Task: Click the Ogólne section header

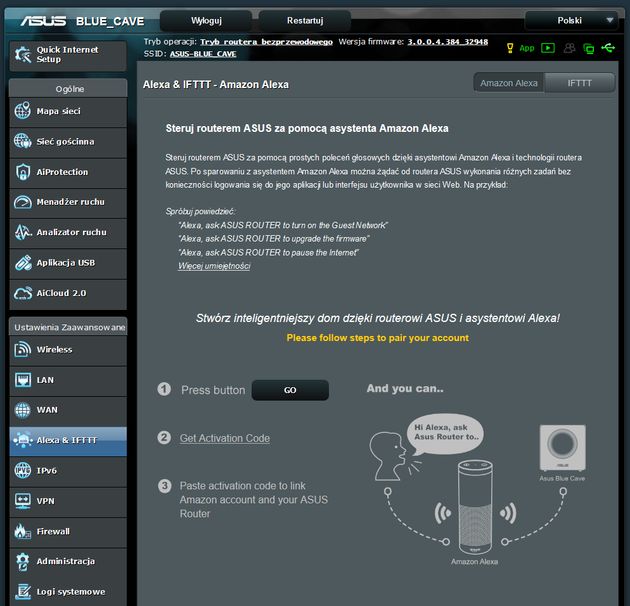Action: click(x=68, y=88)
